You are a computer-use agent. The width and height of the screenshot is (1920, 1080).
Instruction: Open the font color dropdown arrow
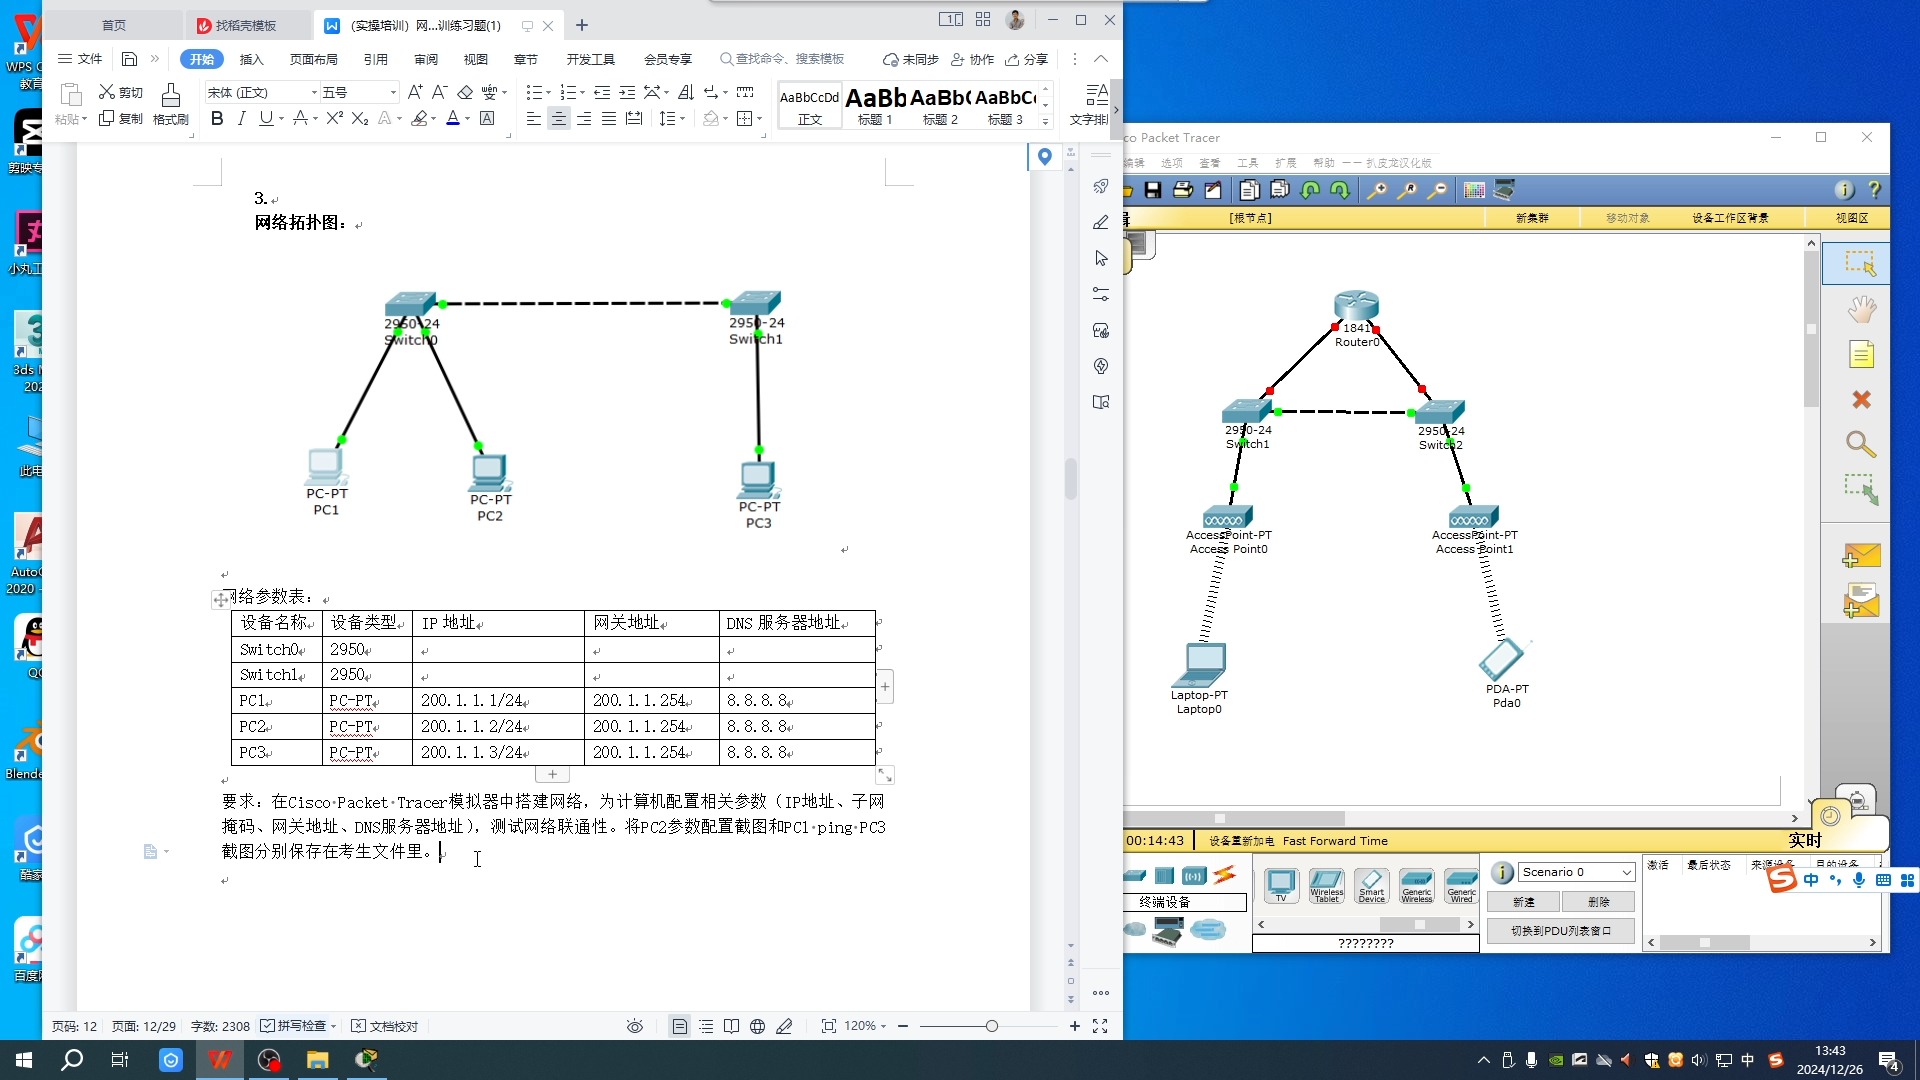coord(467,119)
